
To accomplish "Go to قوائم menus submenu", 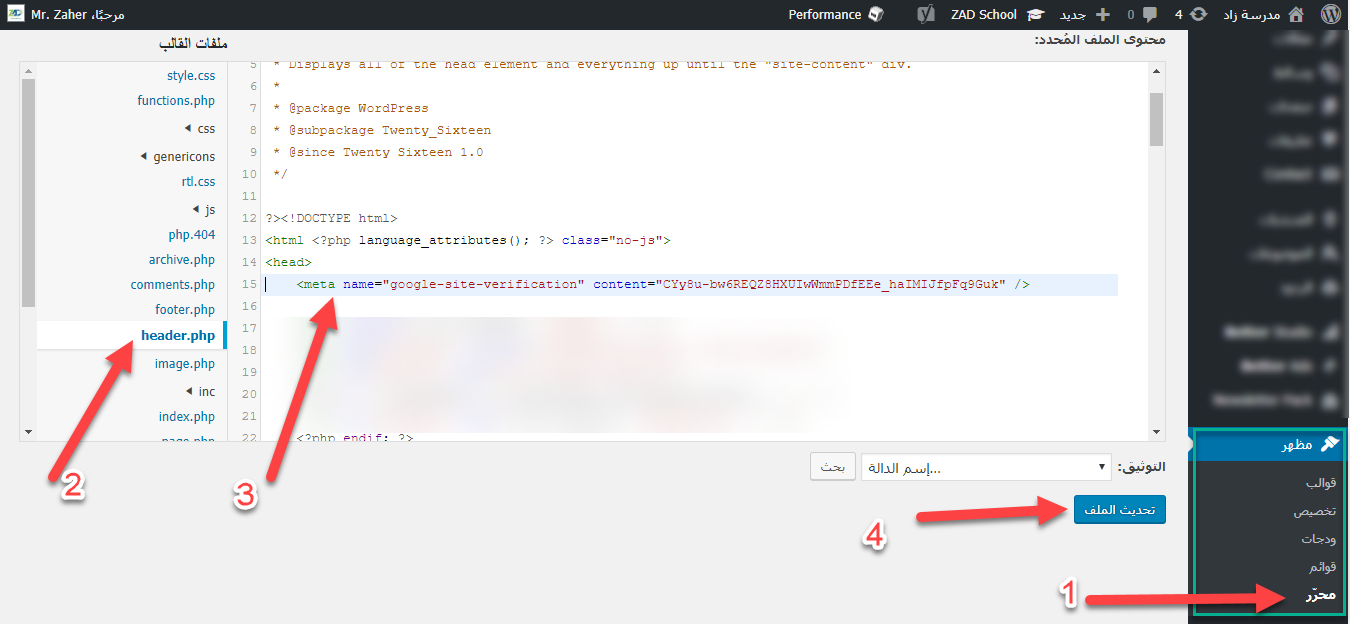I will pos(1322,567).
